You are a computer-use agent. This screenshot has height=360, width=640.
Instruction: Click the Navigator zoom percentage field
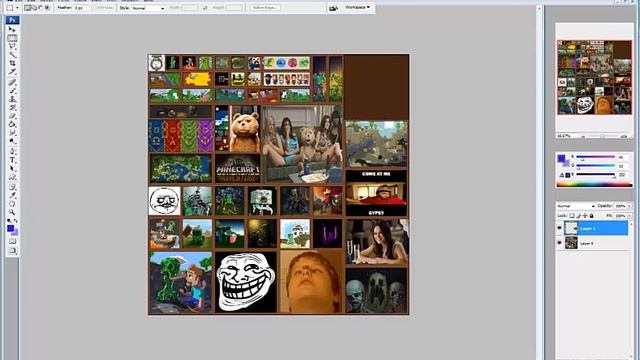click(565, 136)
